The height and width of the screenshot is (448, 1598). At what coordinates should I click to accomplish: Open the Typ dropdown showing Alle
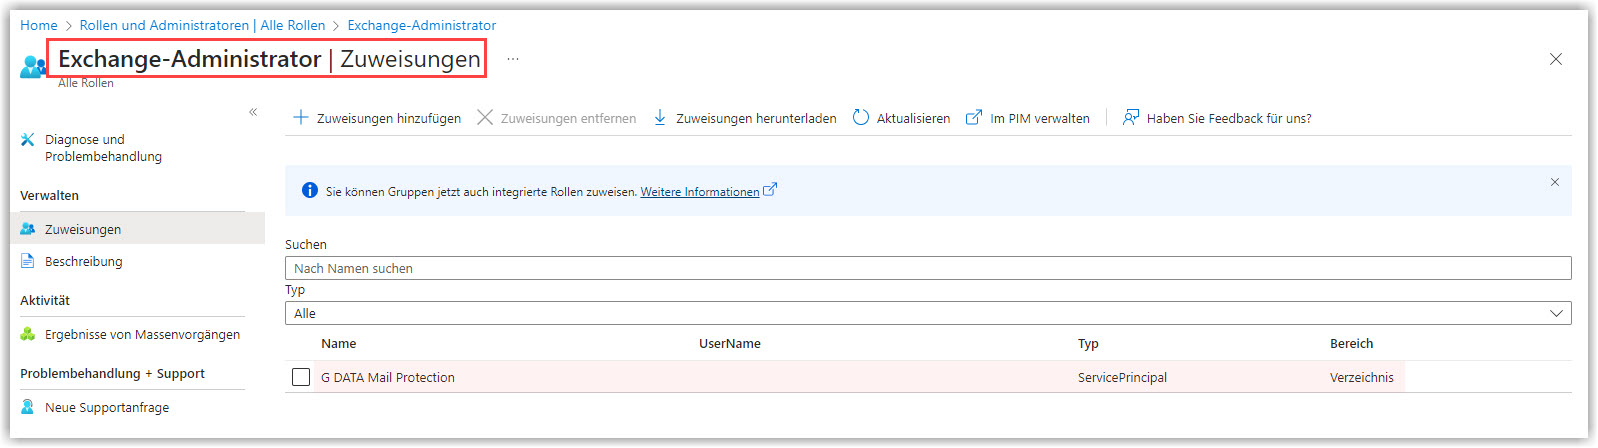pyautogui.click(x=928, y=313)
